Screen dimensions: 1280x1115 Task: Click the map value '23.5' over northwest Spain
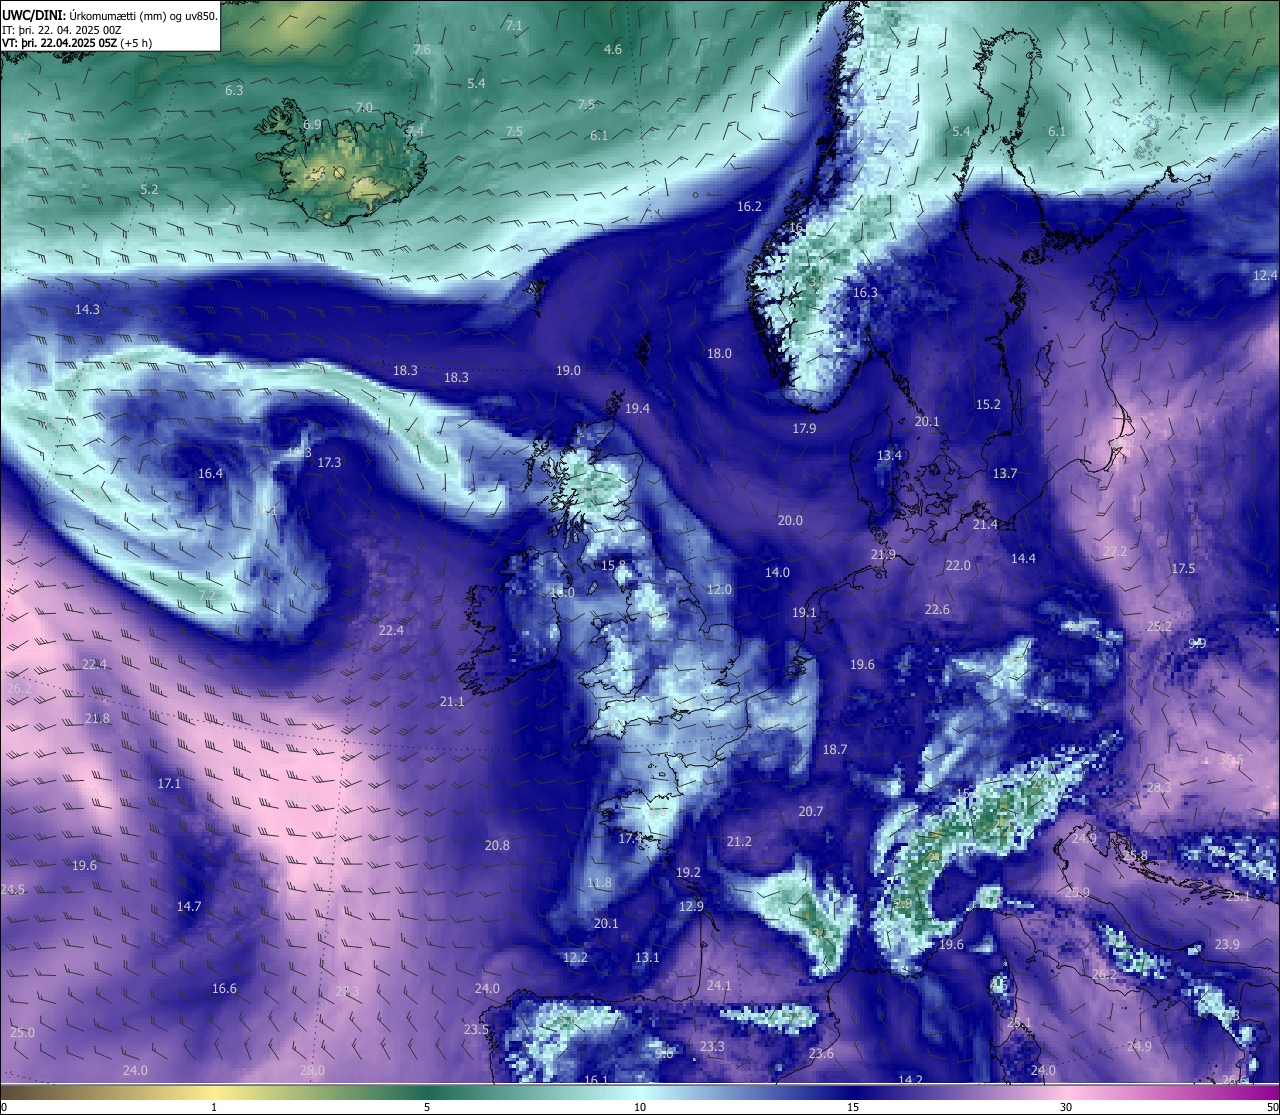point(476,1030)
